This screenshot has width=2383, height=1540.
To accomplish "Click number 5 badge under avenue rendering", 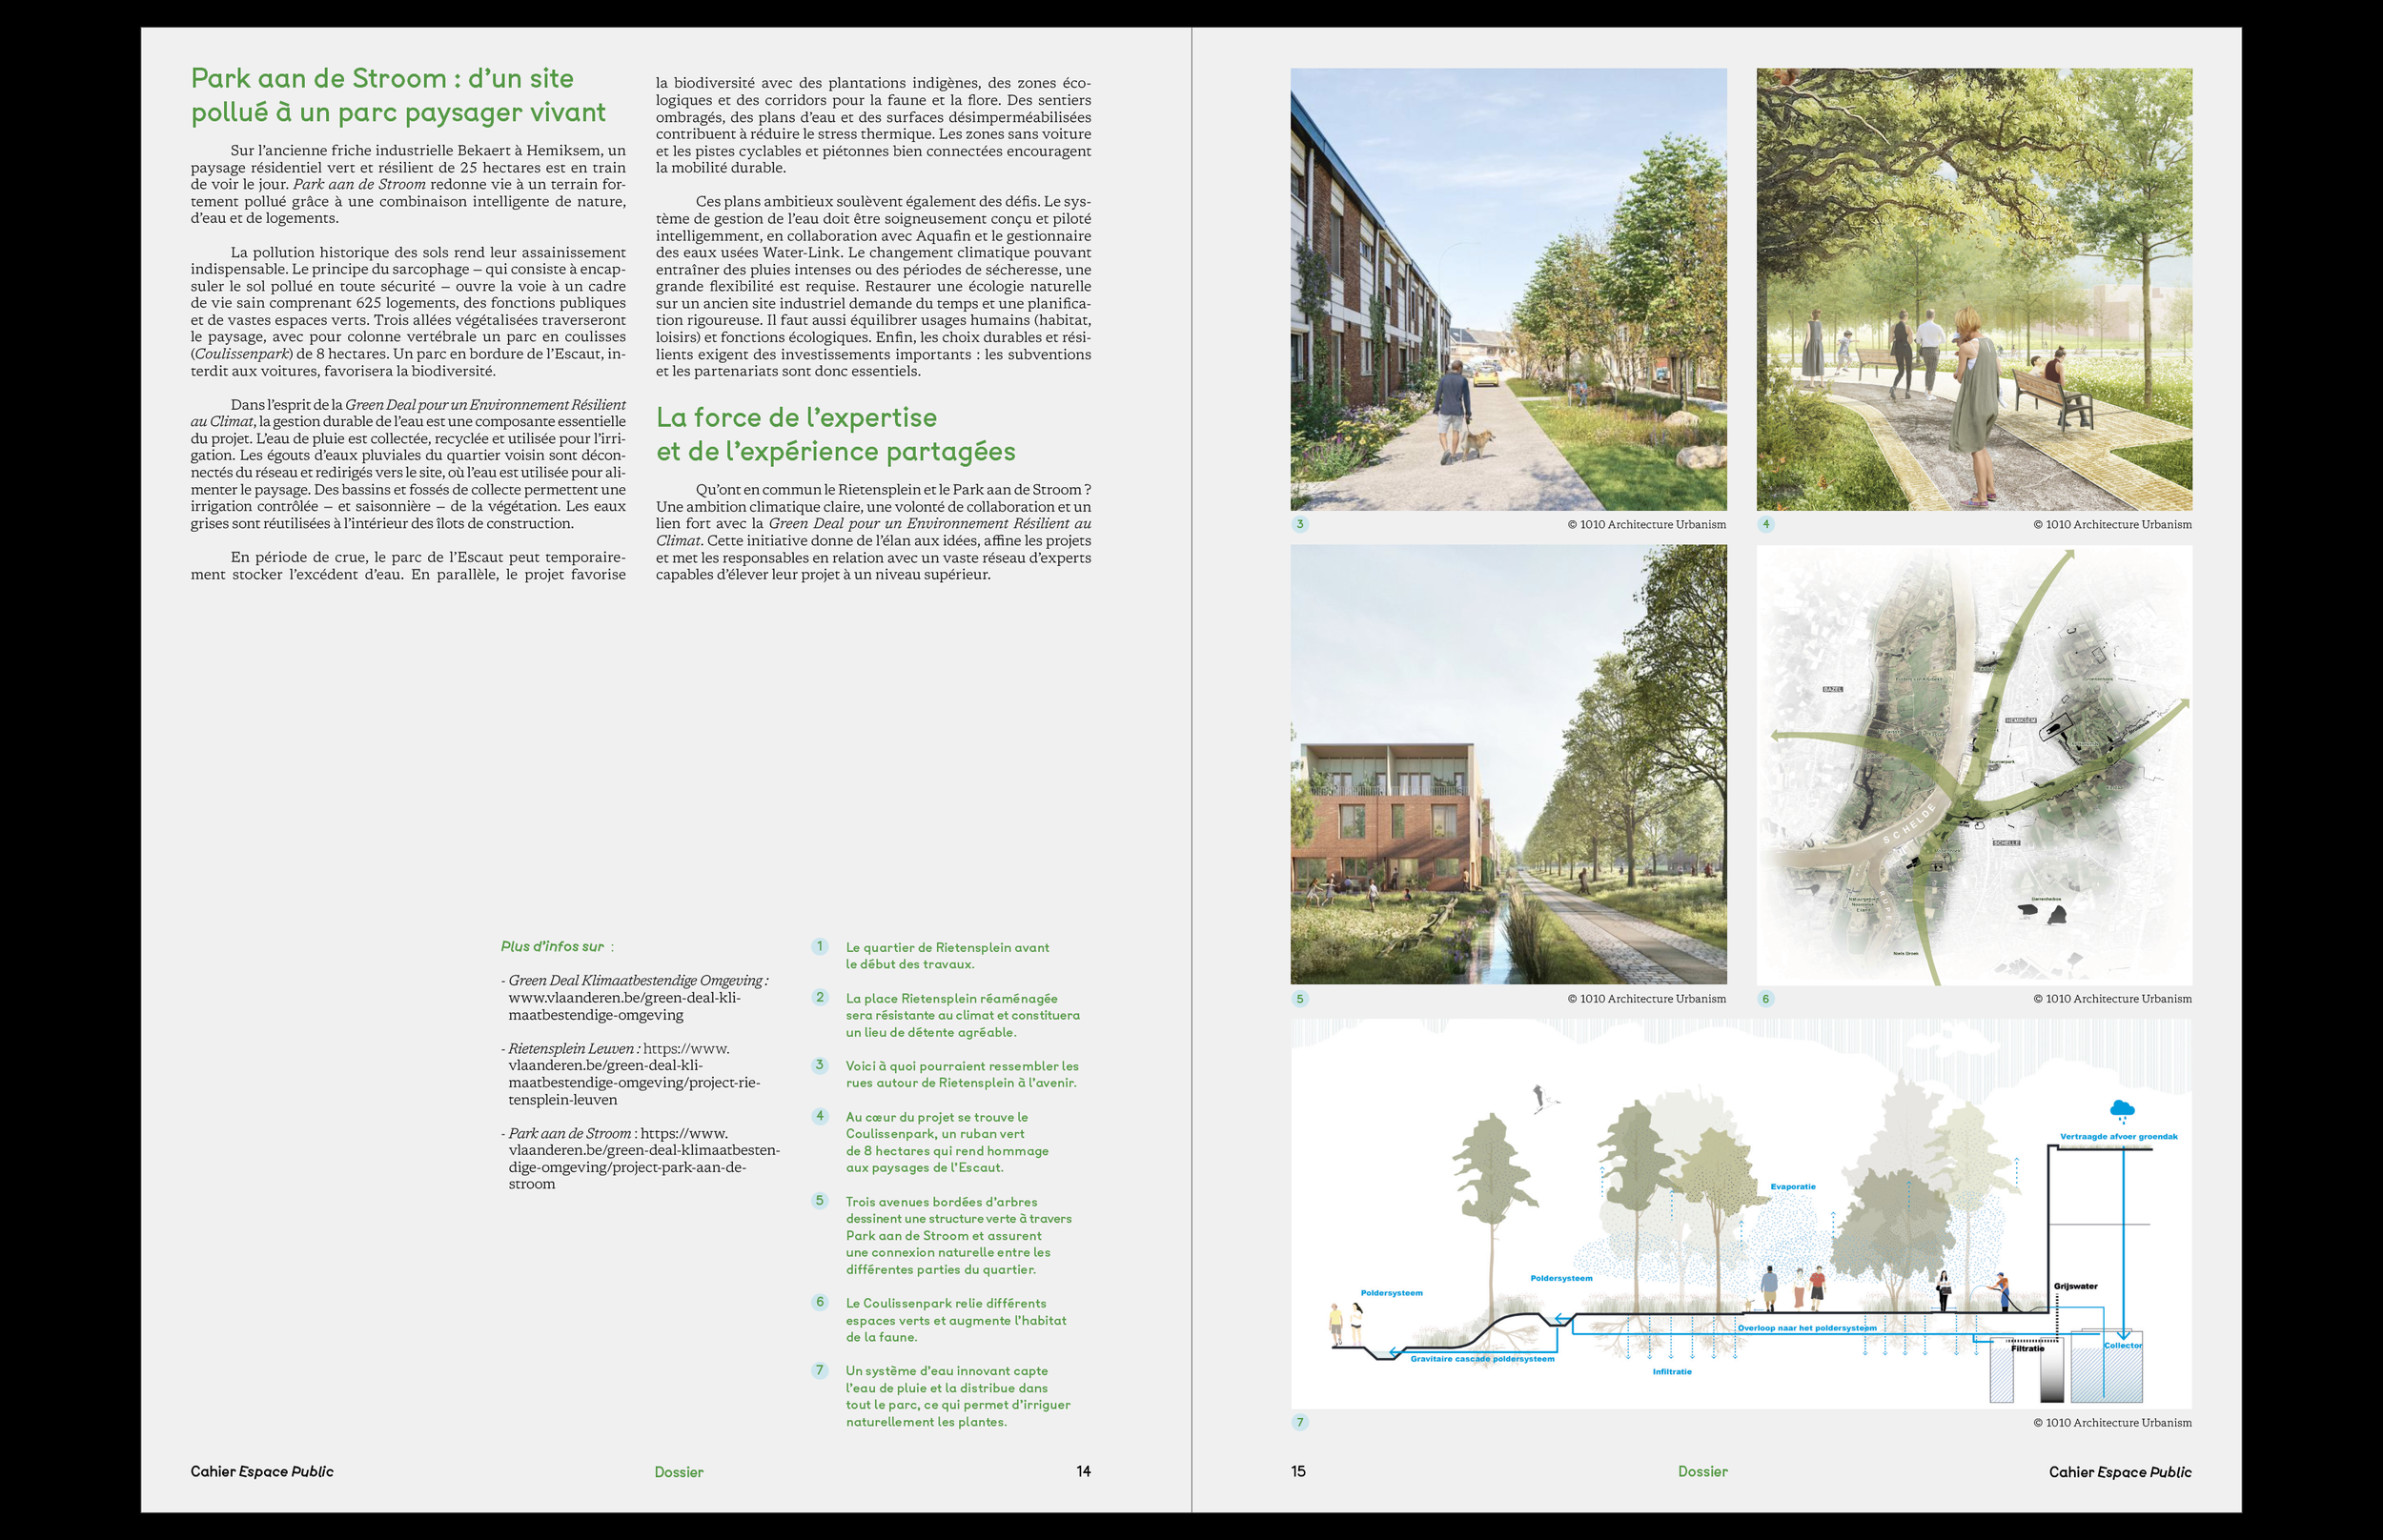I will [x=1300, y=998].
